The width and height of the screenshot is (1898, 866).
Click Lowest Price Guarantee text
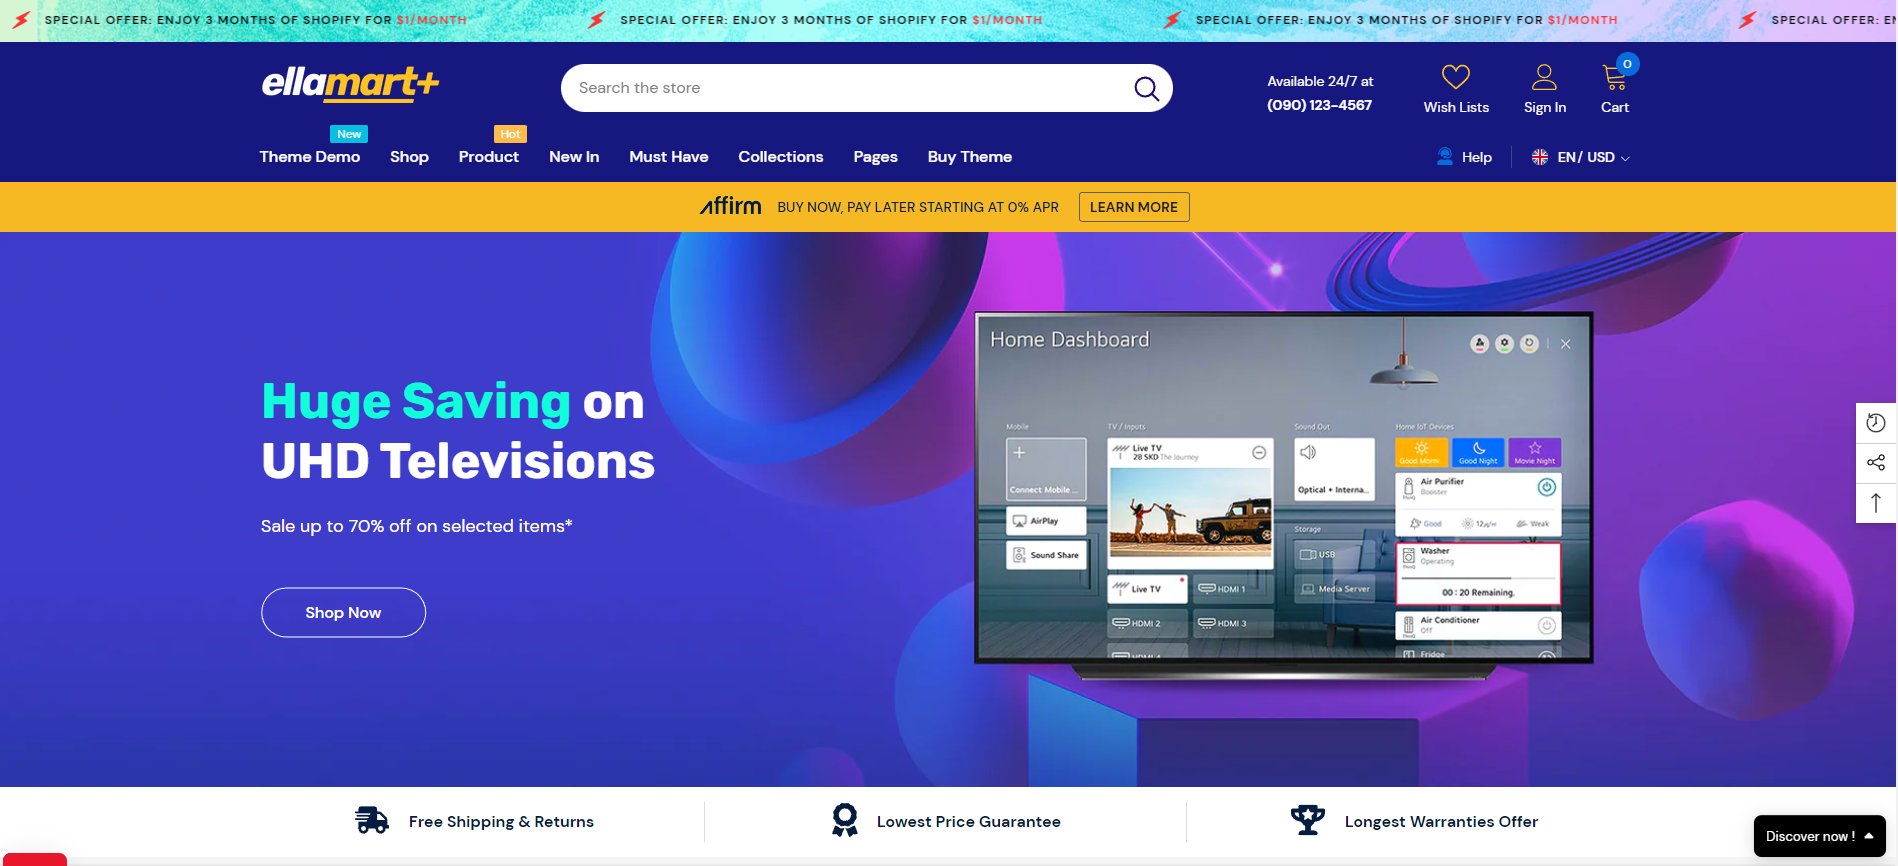969,821
